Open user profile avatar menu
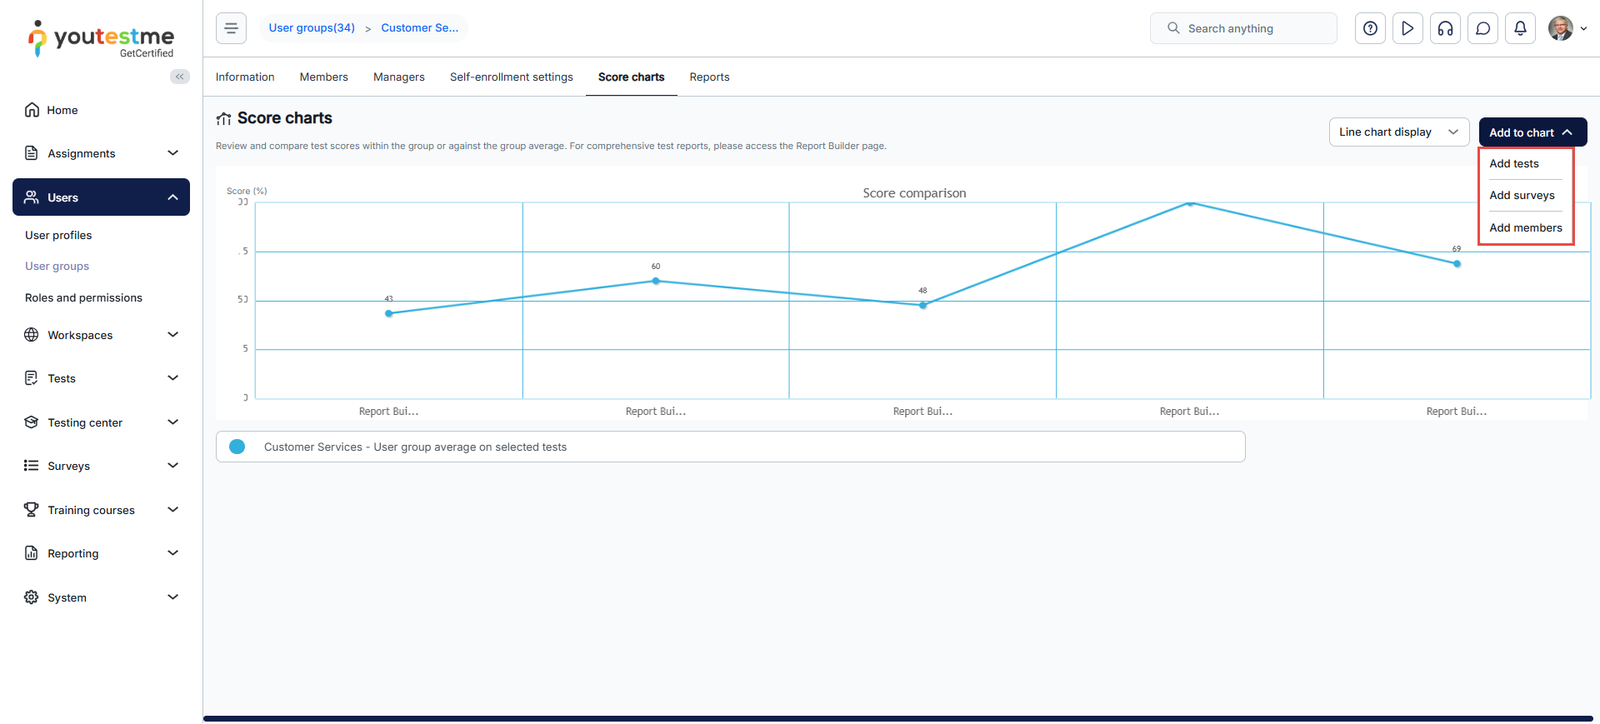 point(1565,28)
